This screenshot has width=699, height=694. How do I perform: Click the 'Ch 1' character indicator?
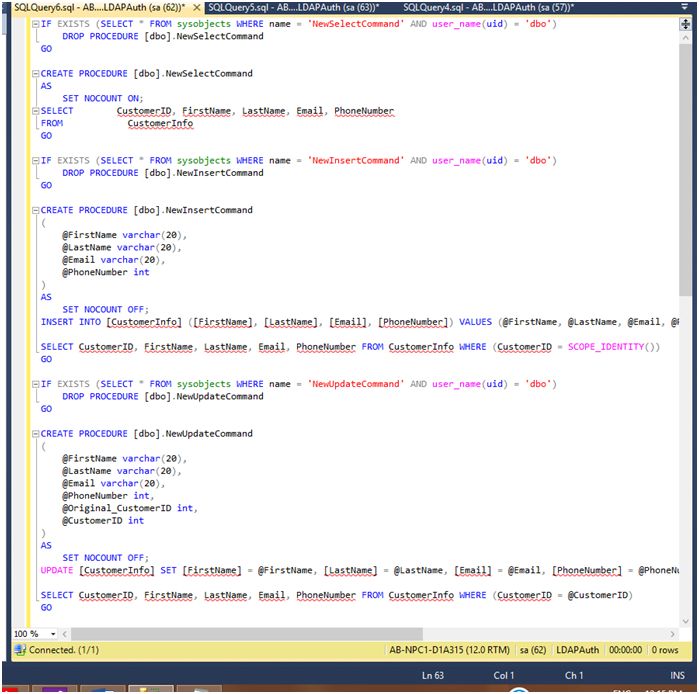(x=574, y=675)
